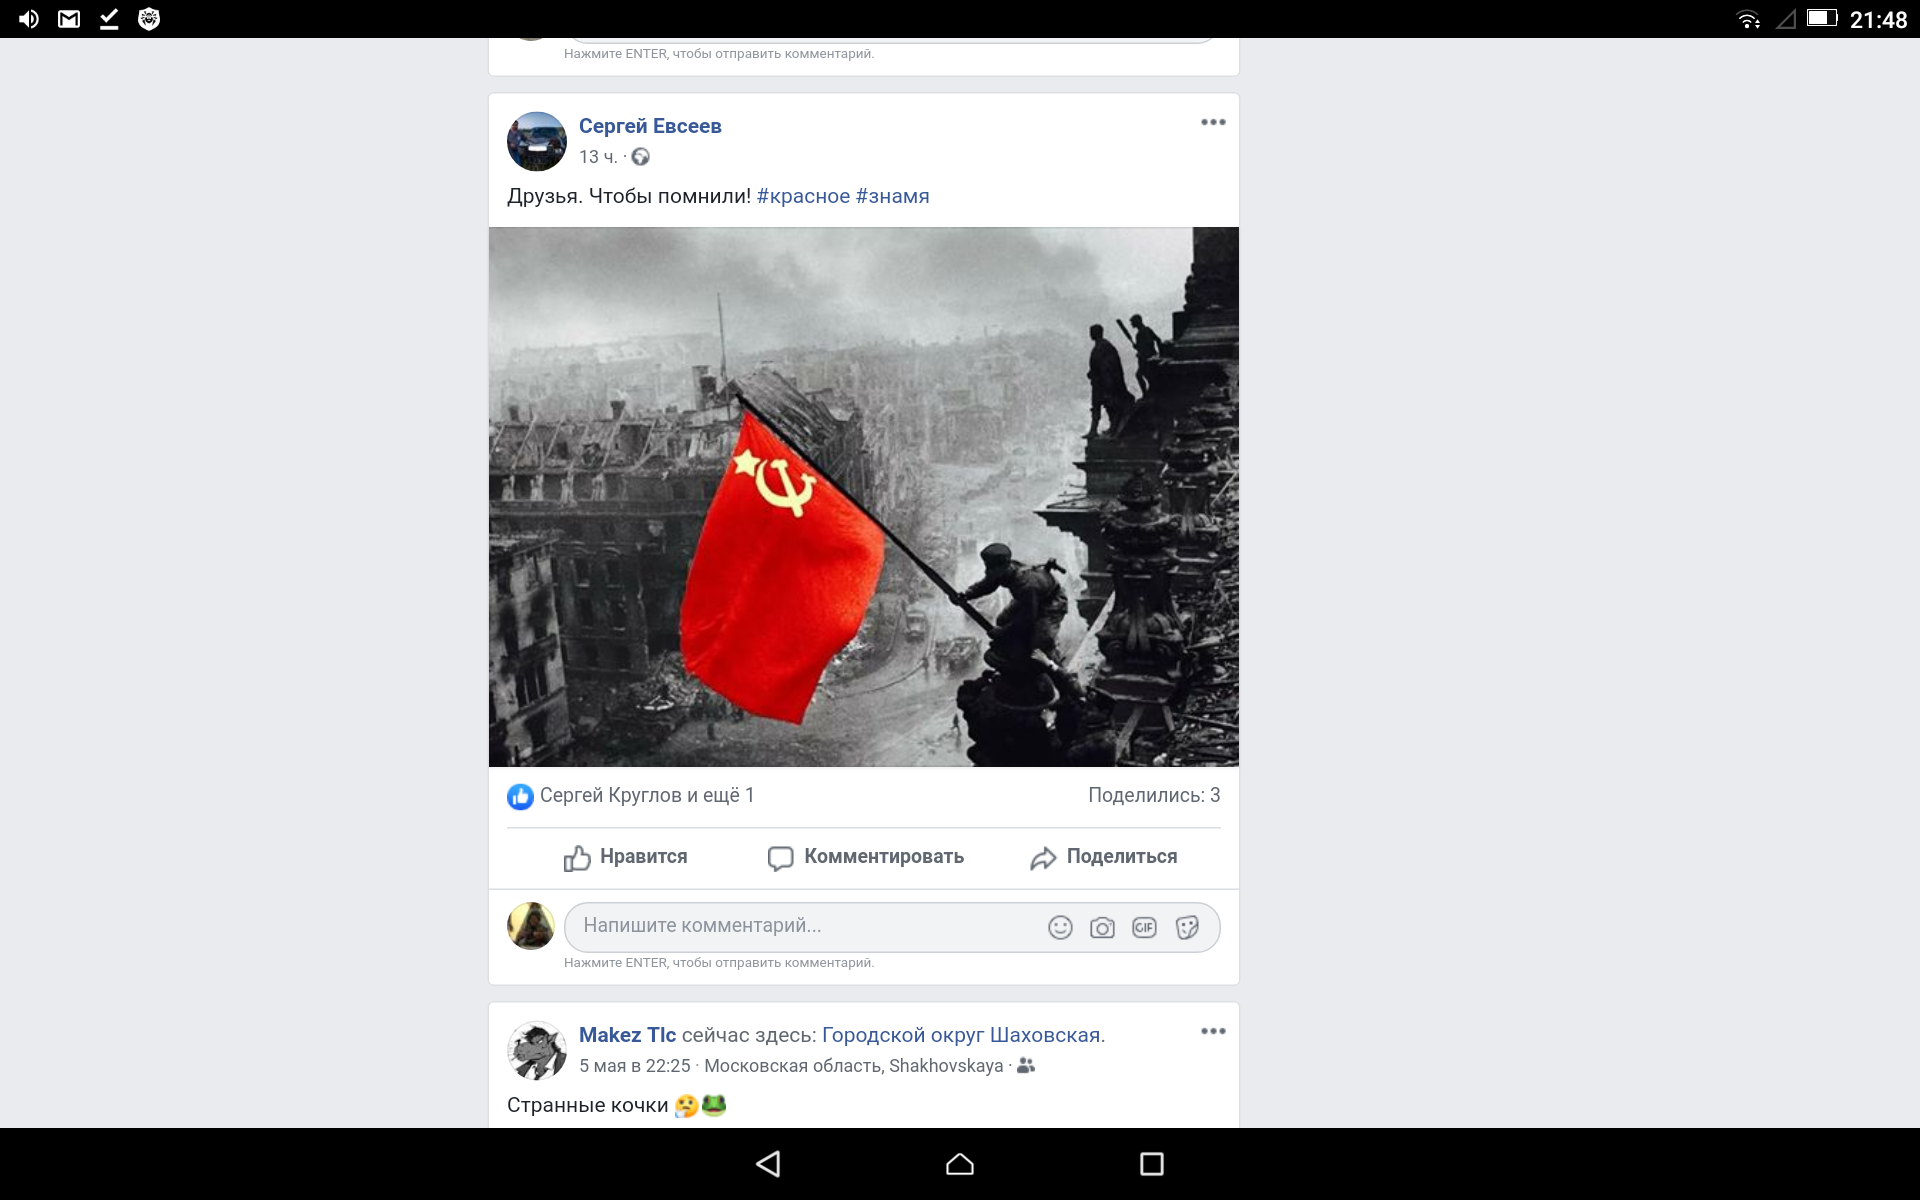Click the Комментировать button
Screen dimensions: 1920x1200
pos(865,857)
